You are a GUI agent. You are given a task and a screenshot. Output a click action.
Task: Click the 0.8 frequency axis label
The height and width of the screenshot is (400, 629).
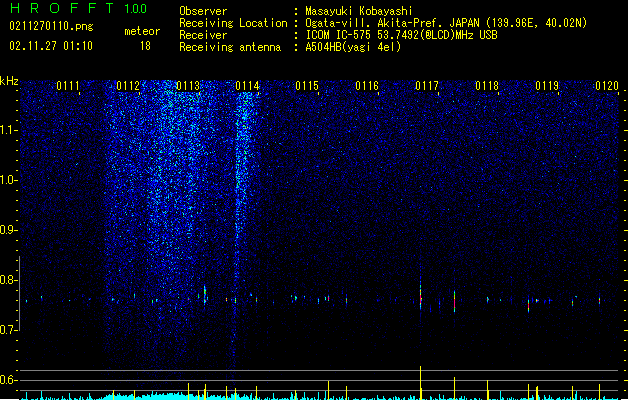tap(8, 280)
